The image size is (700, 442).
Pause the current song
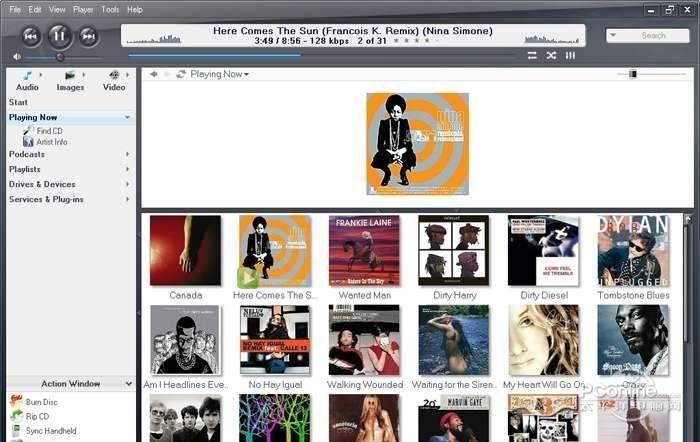59,36
